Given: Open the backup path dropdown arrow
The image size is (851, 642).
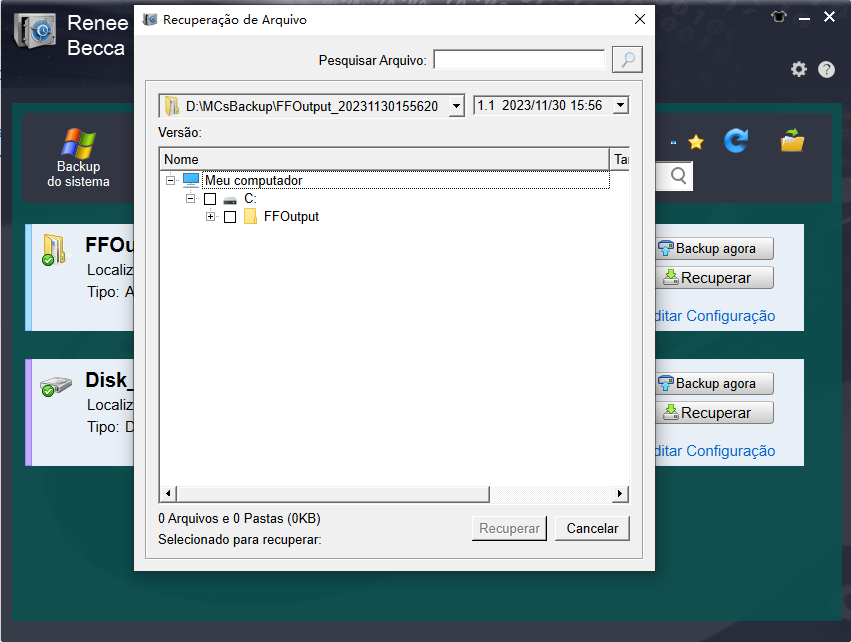Looking at the screenshot, I should (457, 106).
